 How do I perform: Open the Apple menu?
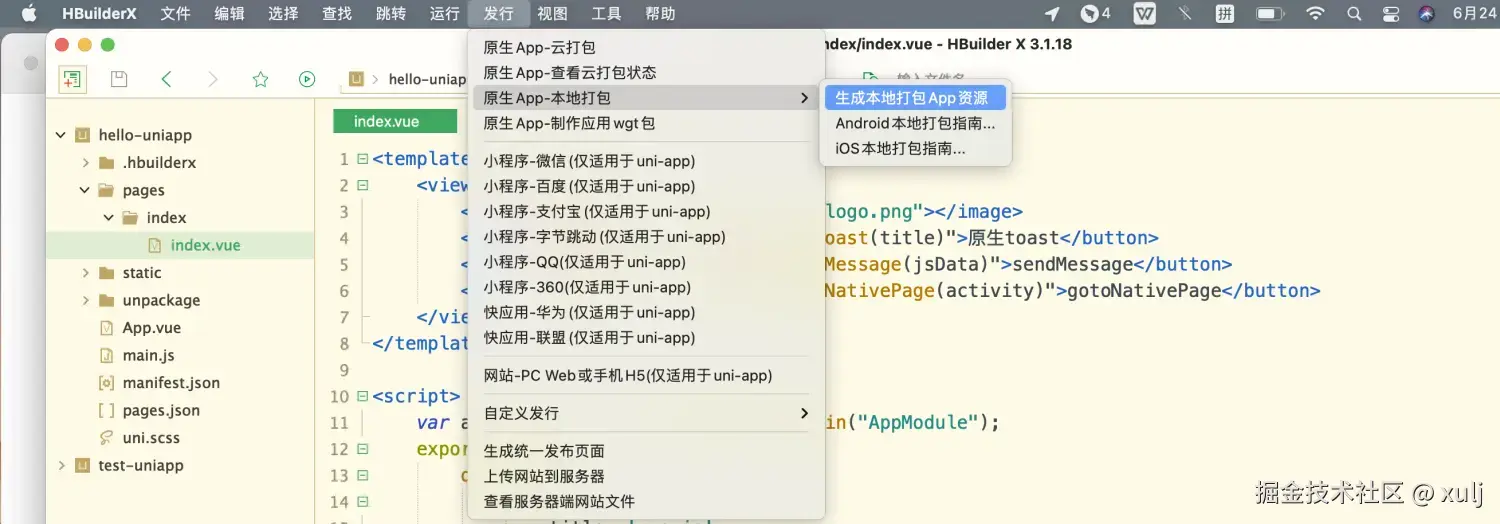click(x=28, y=13)
